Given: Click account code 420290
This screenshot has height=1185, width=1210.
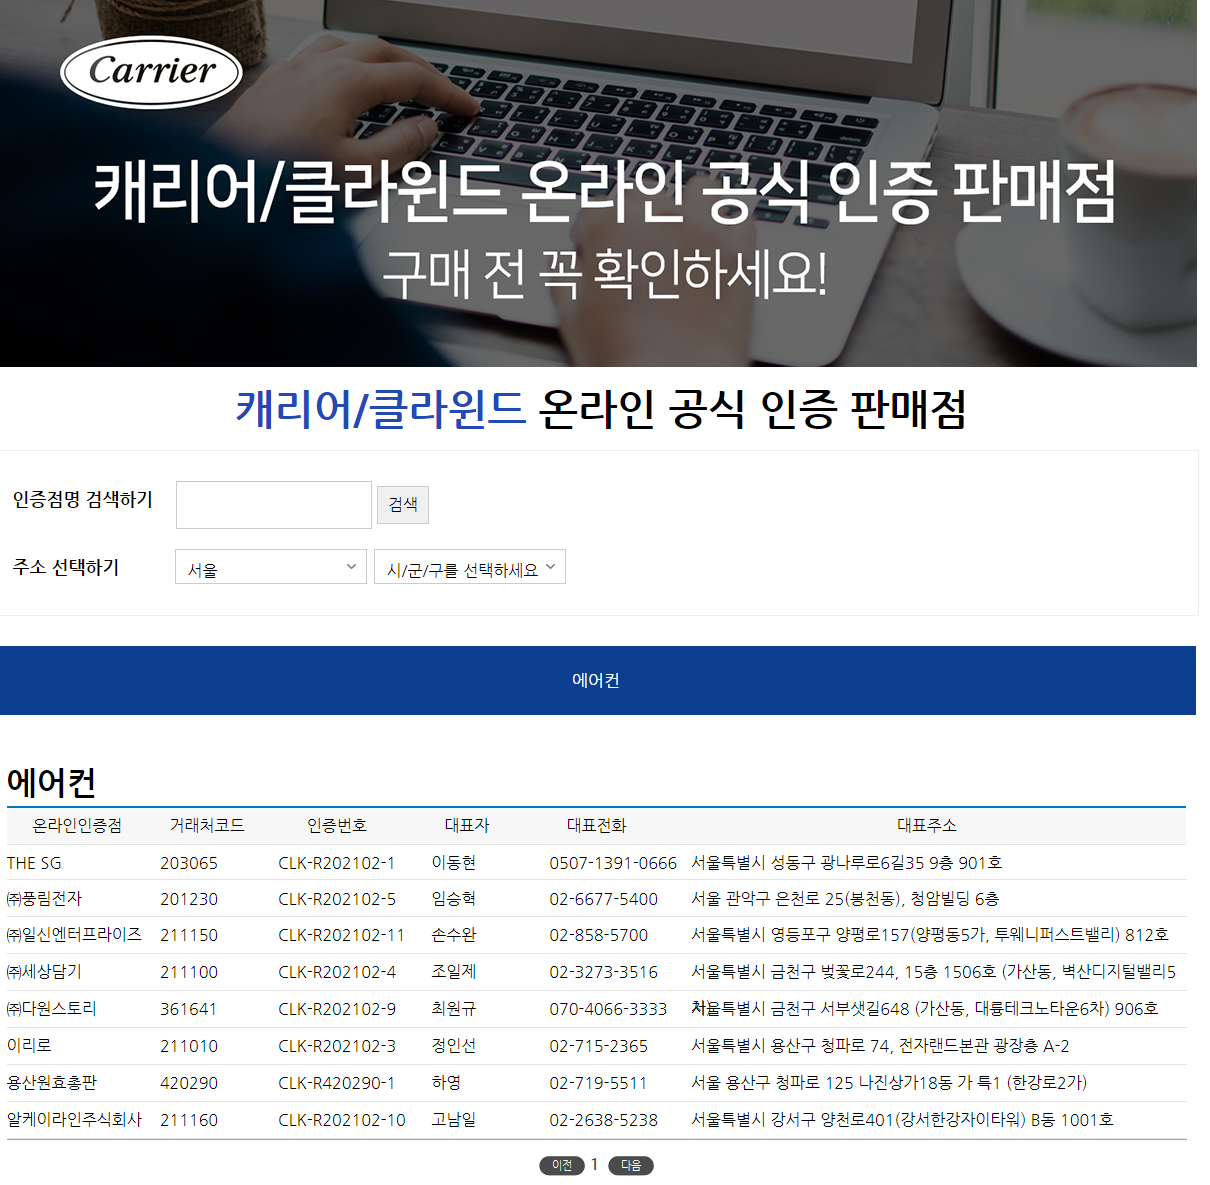Looking at the screenshot, I should pyautogui.click(x=189, y=1083).
